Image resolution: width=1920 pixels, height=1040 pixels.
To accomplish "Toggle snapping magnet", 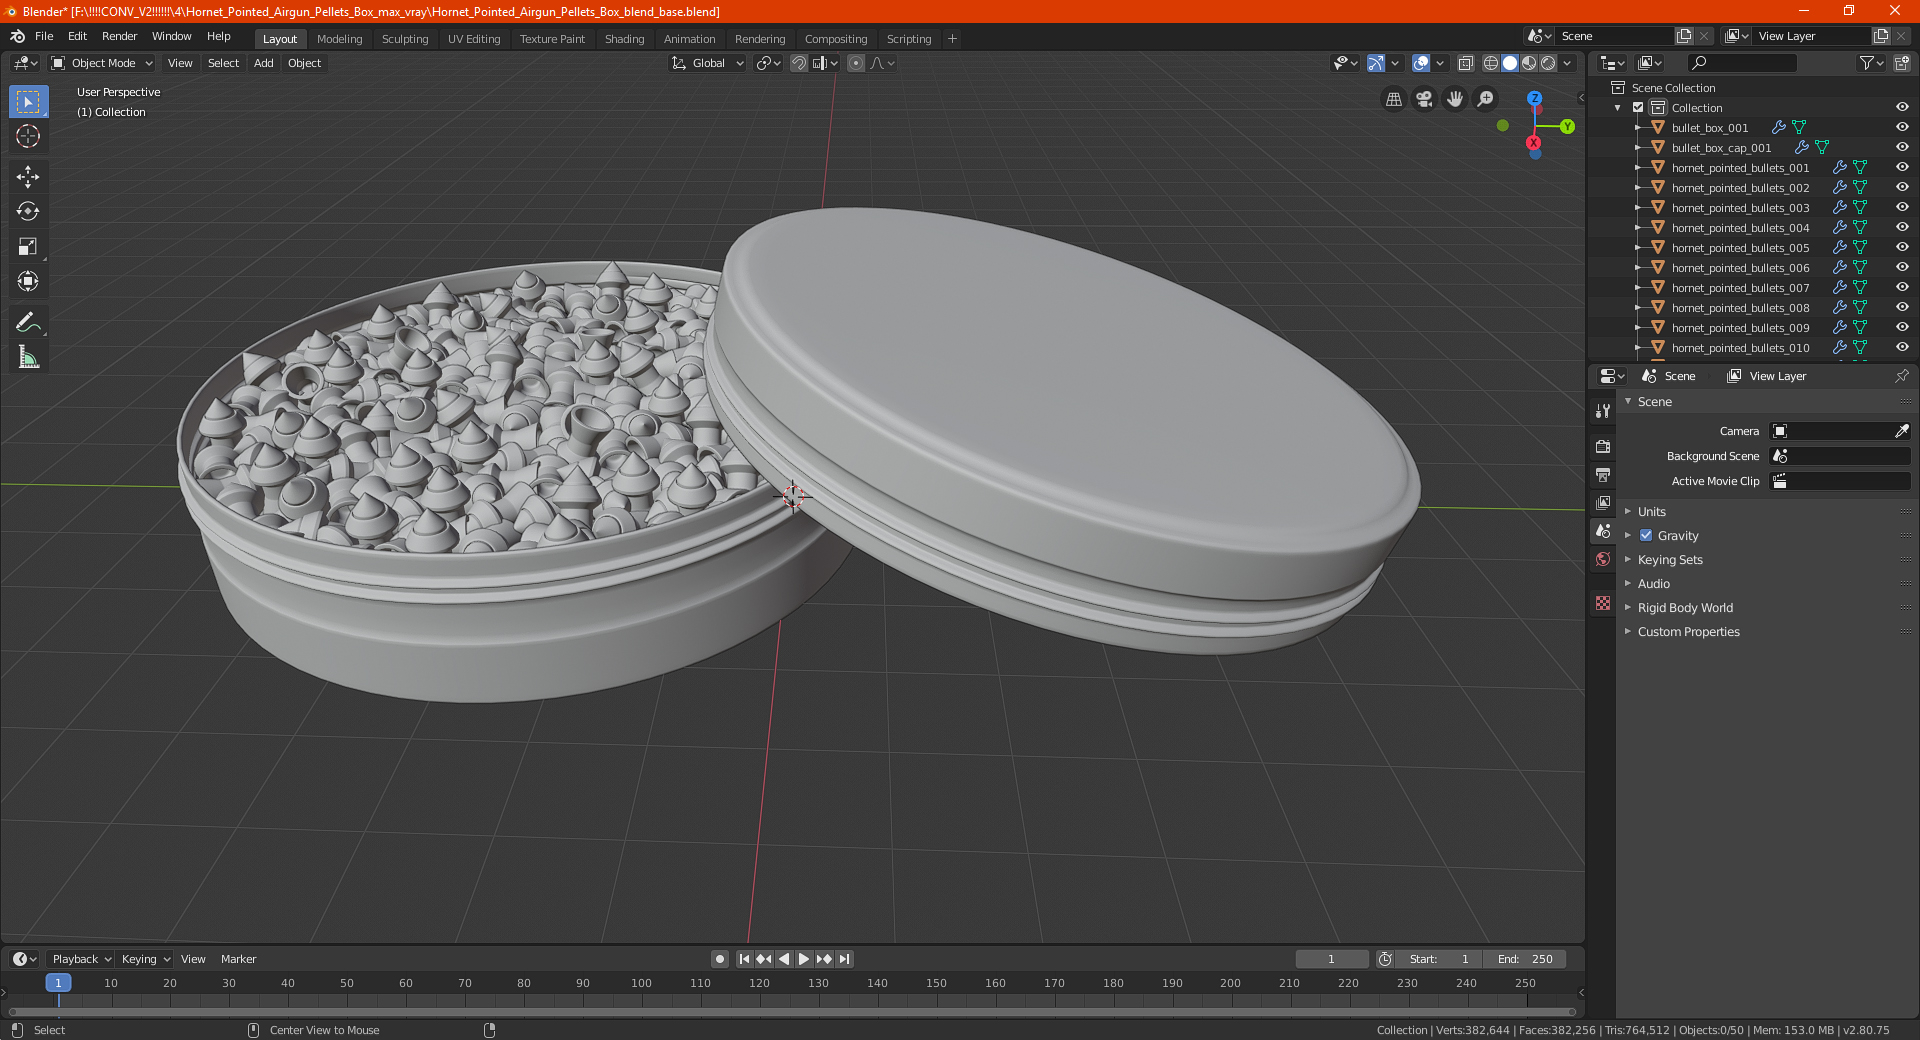I will 799,63.
